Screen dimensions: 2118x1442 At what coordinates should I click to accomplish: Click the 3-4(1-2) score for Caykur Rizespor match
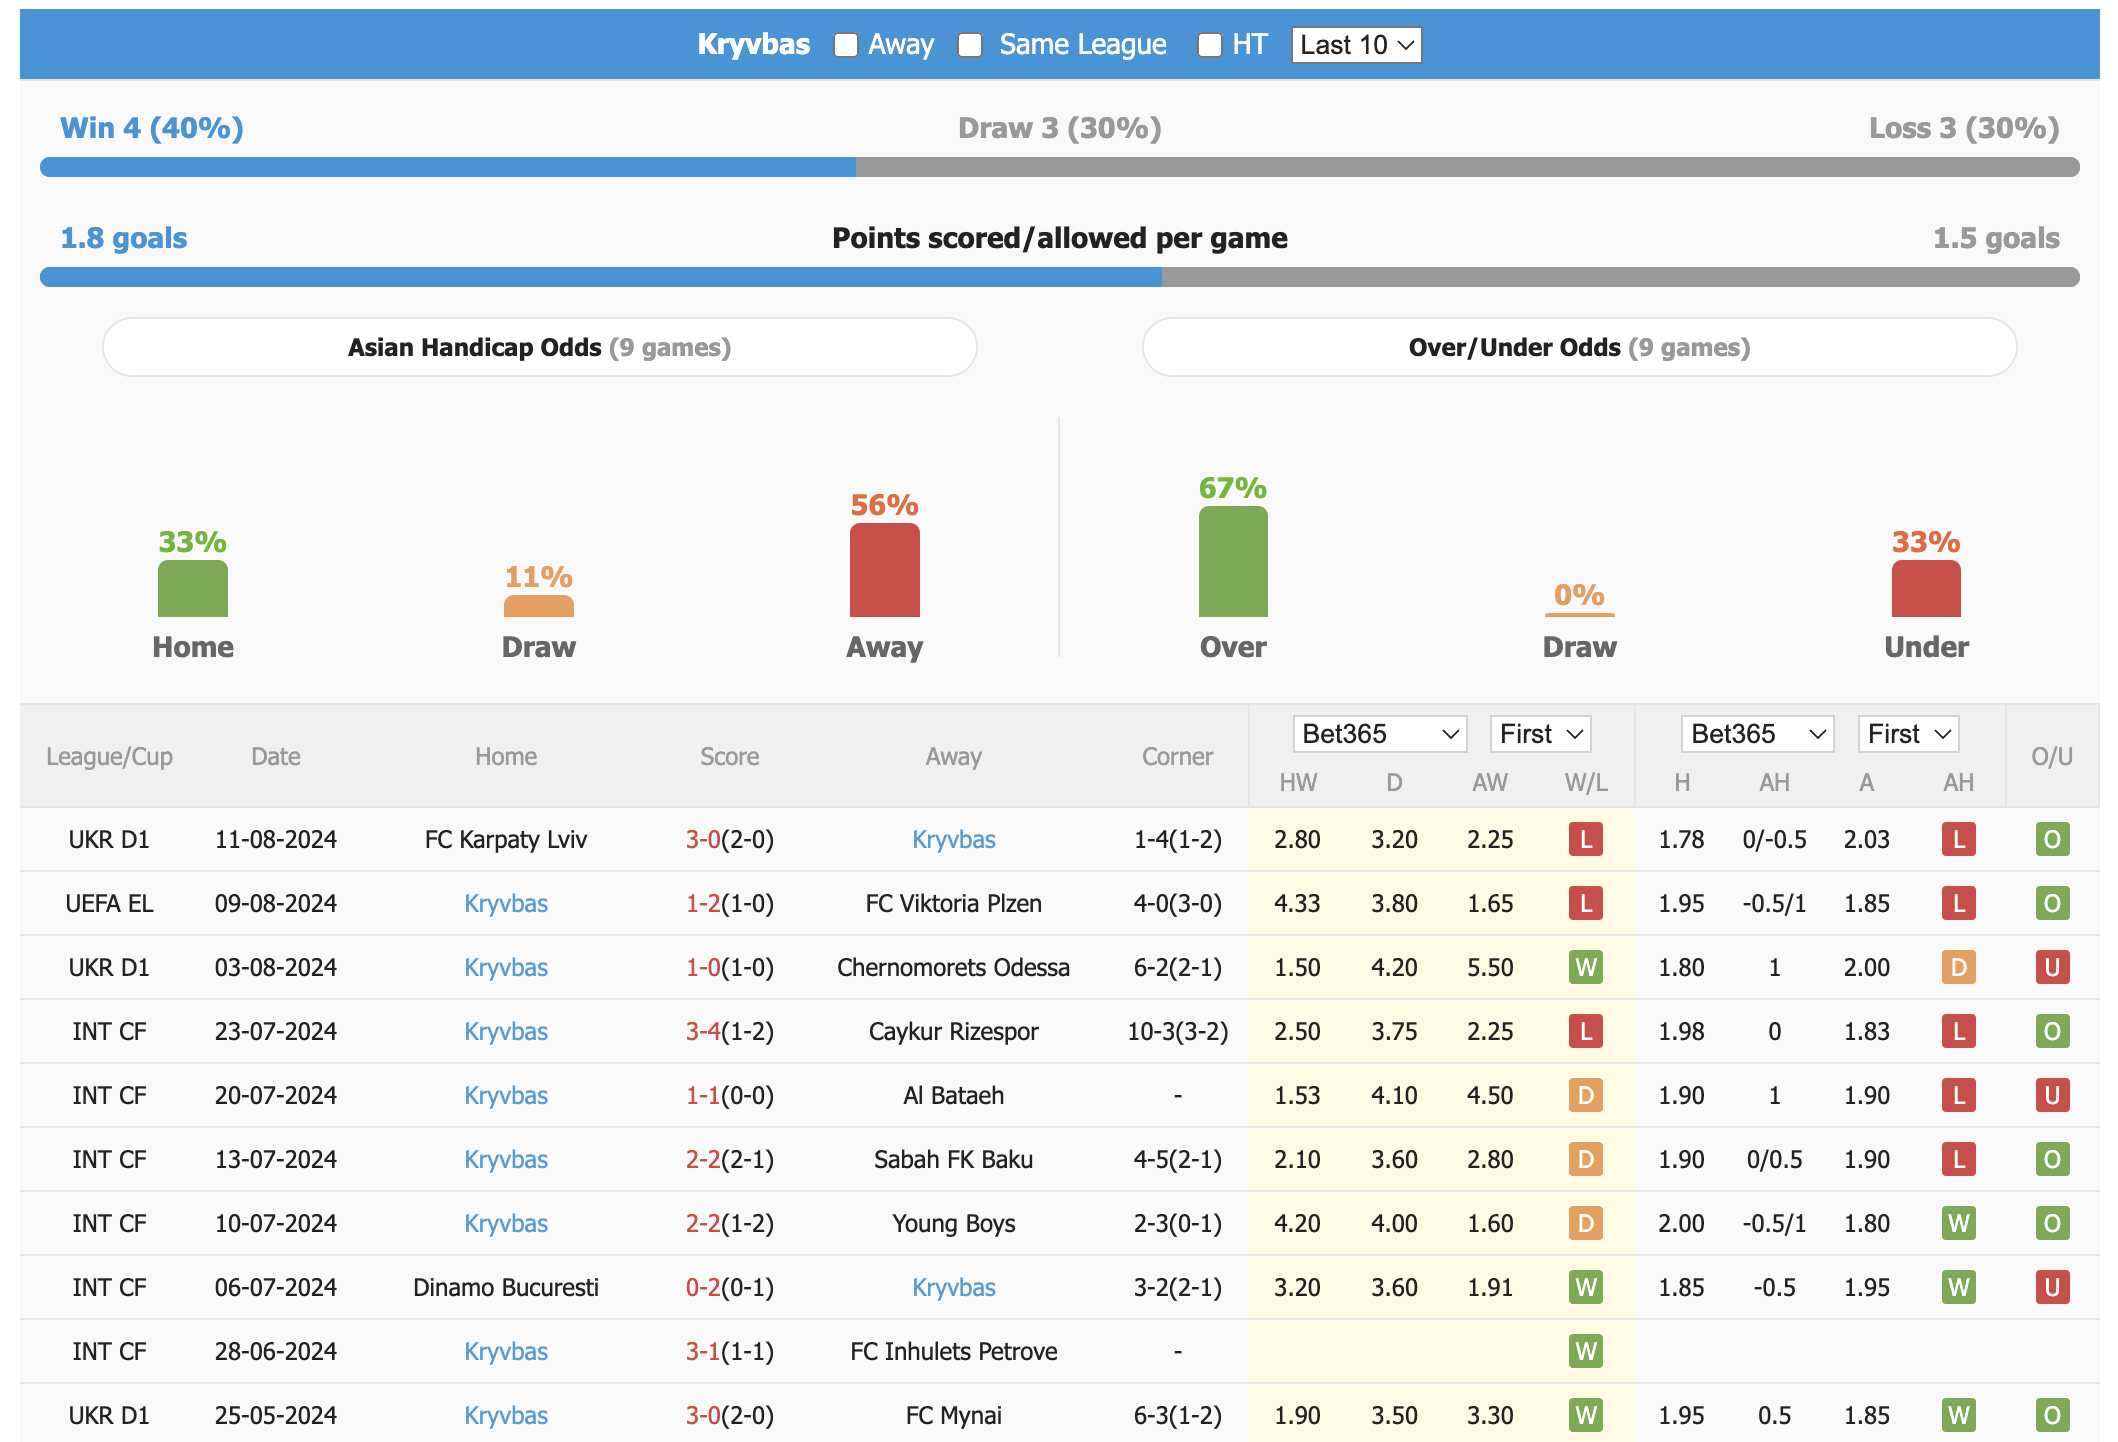[x=730, y=1031]
